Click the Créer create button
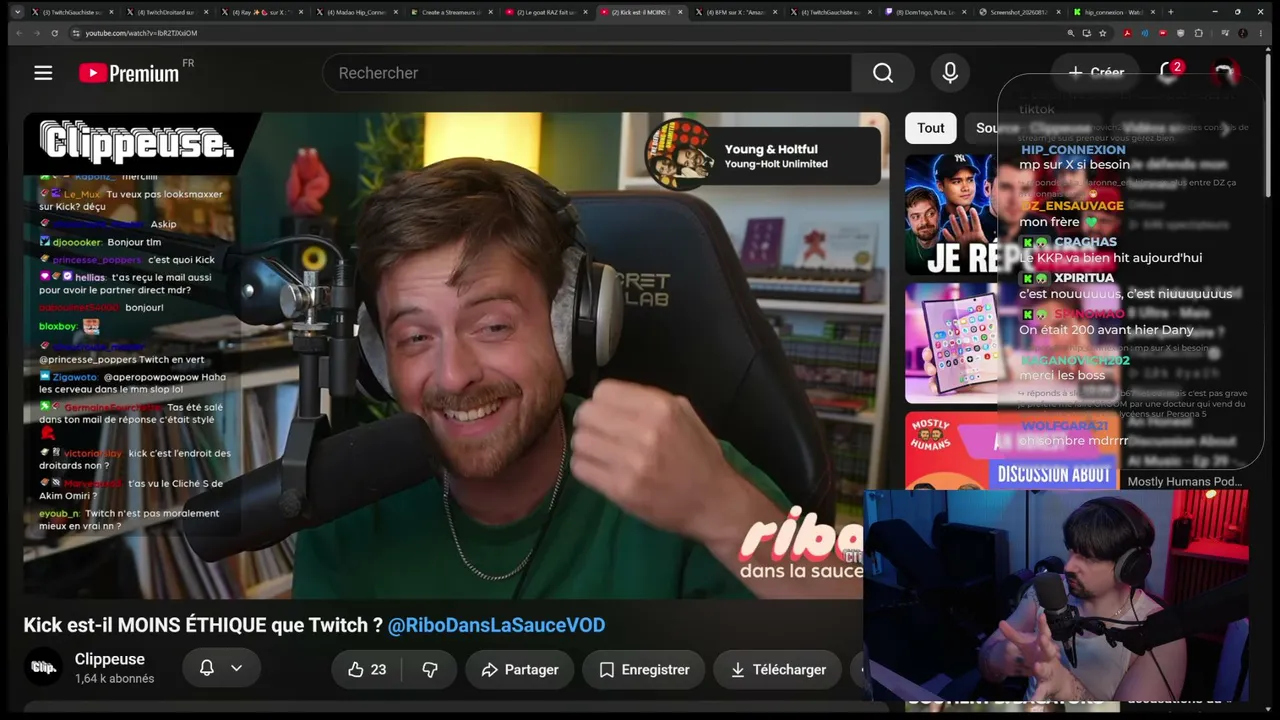Image resolution: width=1280 pixels, height=720 pixels. point(1096,72)
